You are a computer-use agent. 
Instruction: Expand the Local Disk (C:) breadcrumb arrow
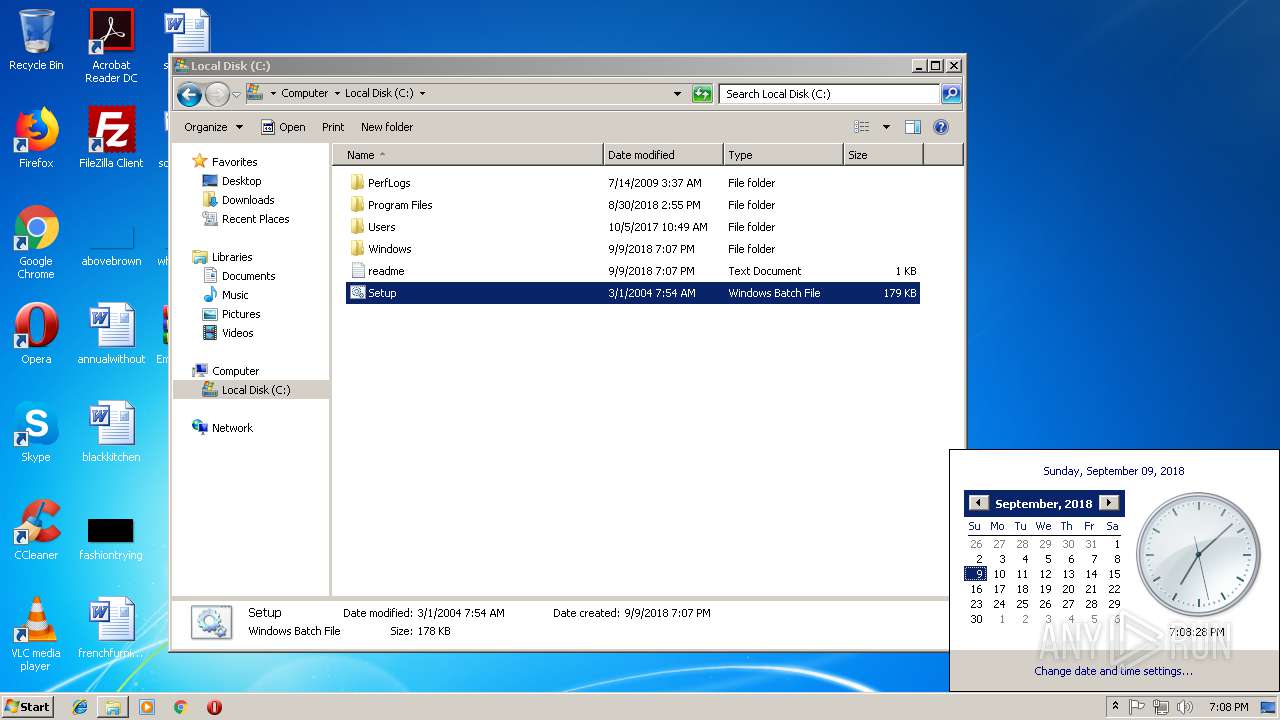[422, 94]
